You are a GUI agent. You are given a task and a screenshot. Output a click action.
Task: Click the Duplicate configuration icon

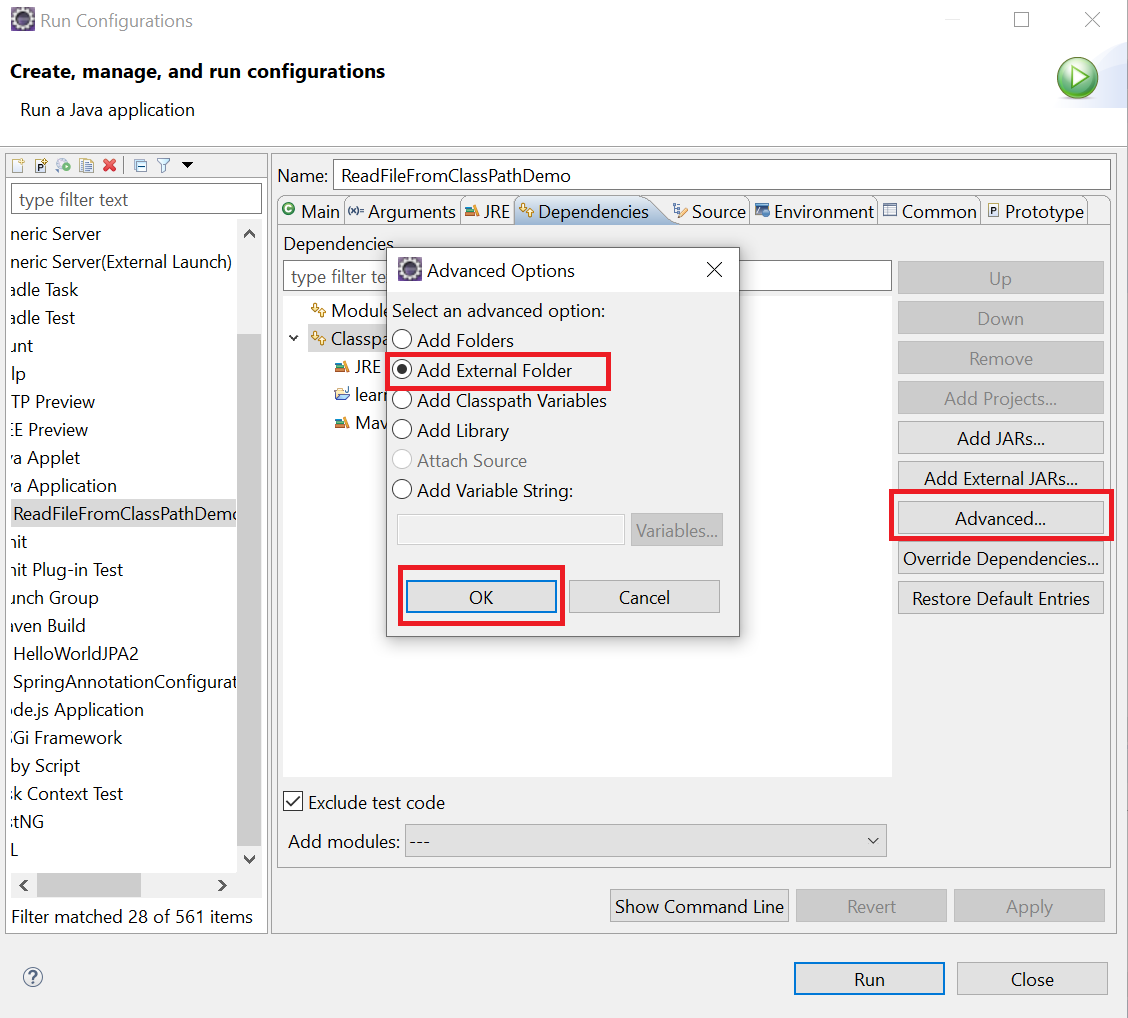tap(87, 166)
